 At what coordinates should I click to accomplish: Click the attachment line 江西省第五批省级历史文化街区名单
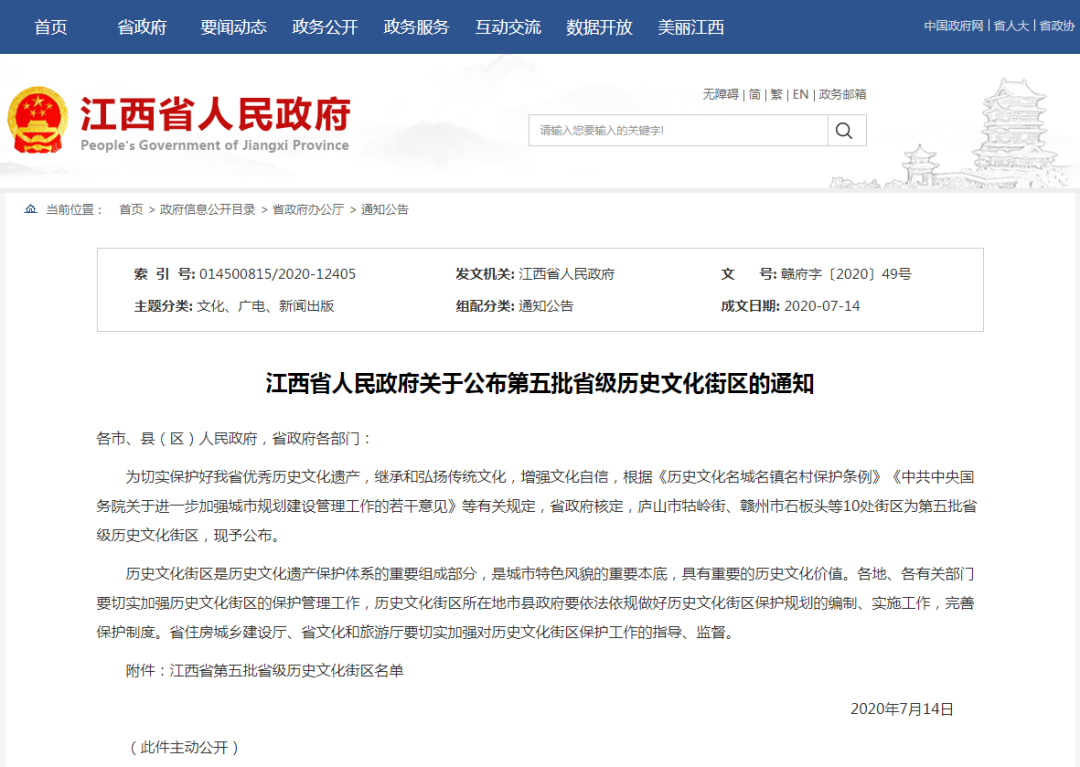click(x=287, y=671)
